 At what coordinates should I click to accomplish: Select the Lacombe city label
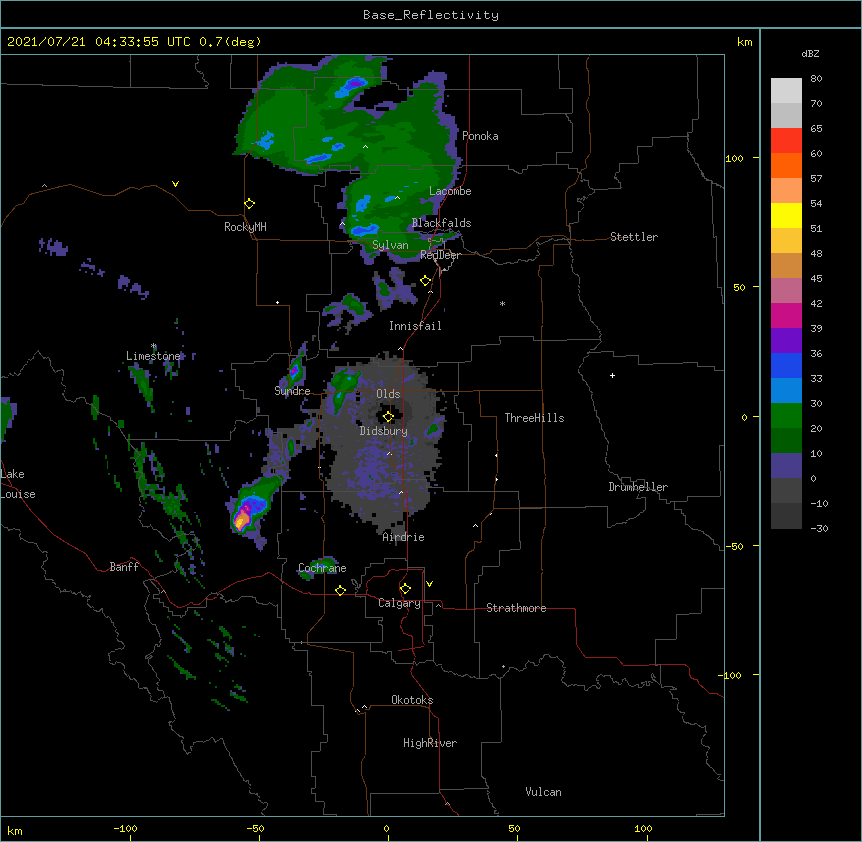click(x=450, y=191)
